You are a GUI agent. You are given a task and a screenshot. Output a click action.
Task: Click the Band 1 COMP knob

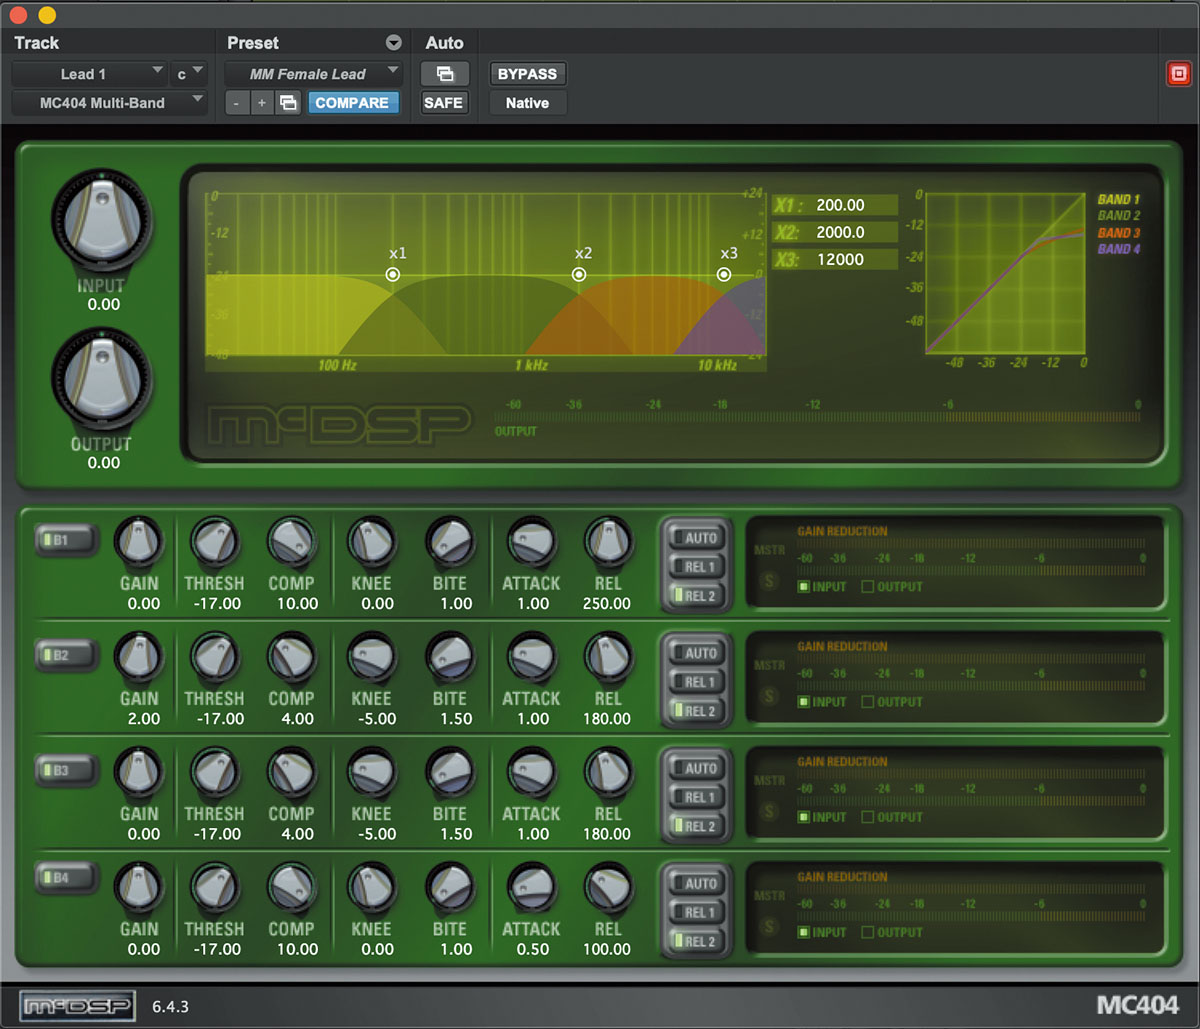pos(291,541)
